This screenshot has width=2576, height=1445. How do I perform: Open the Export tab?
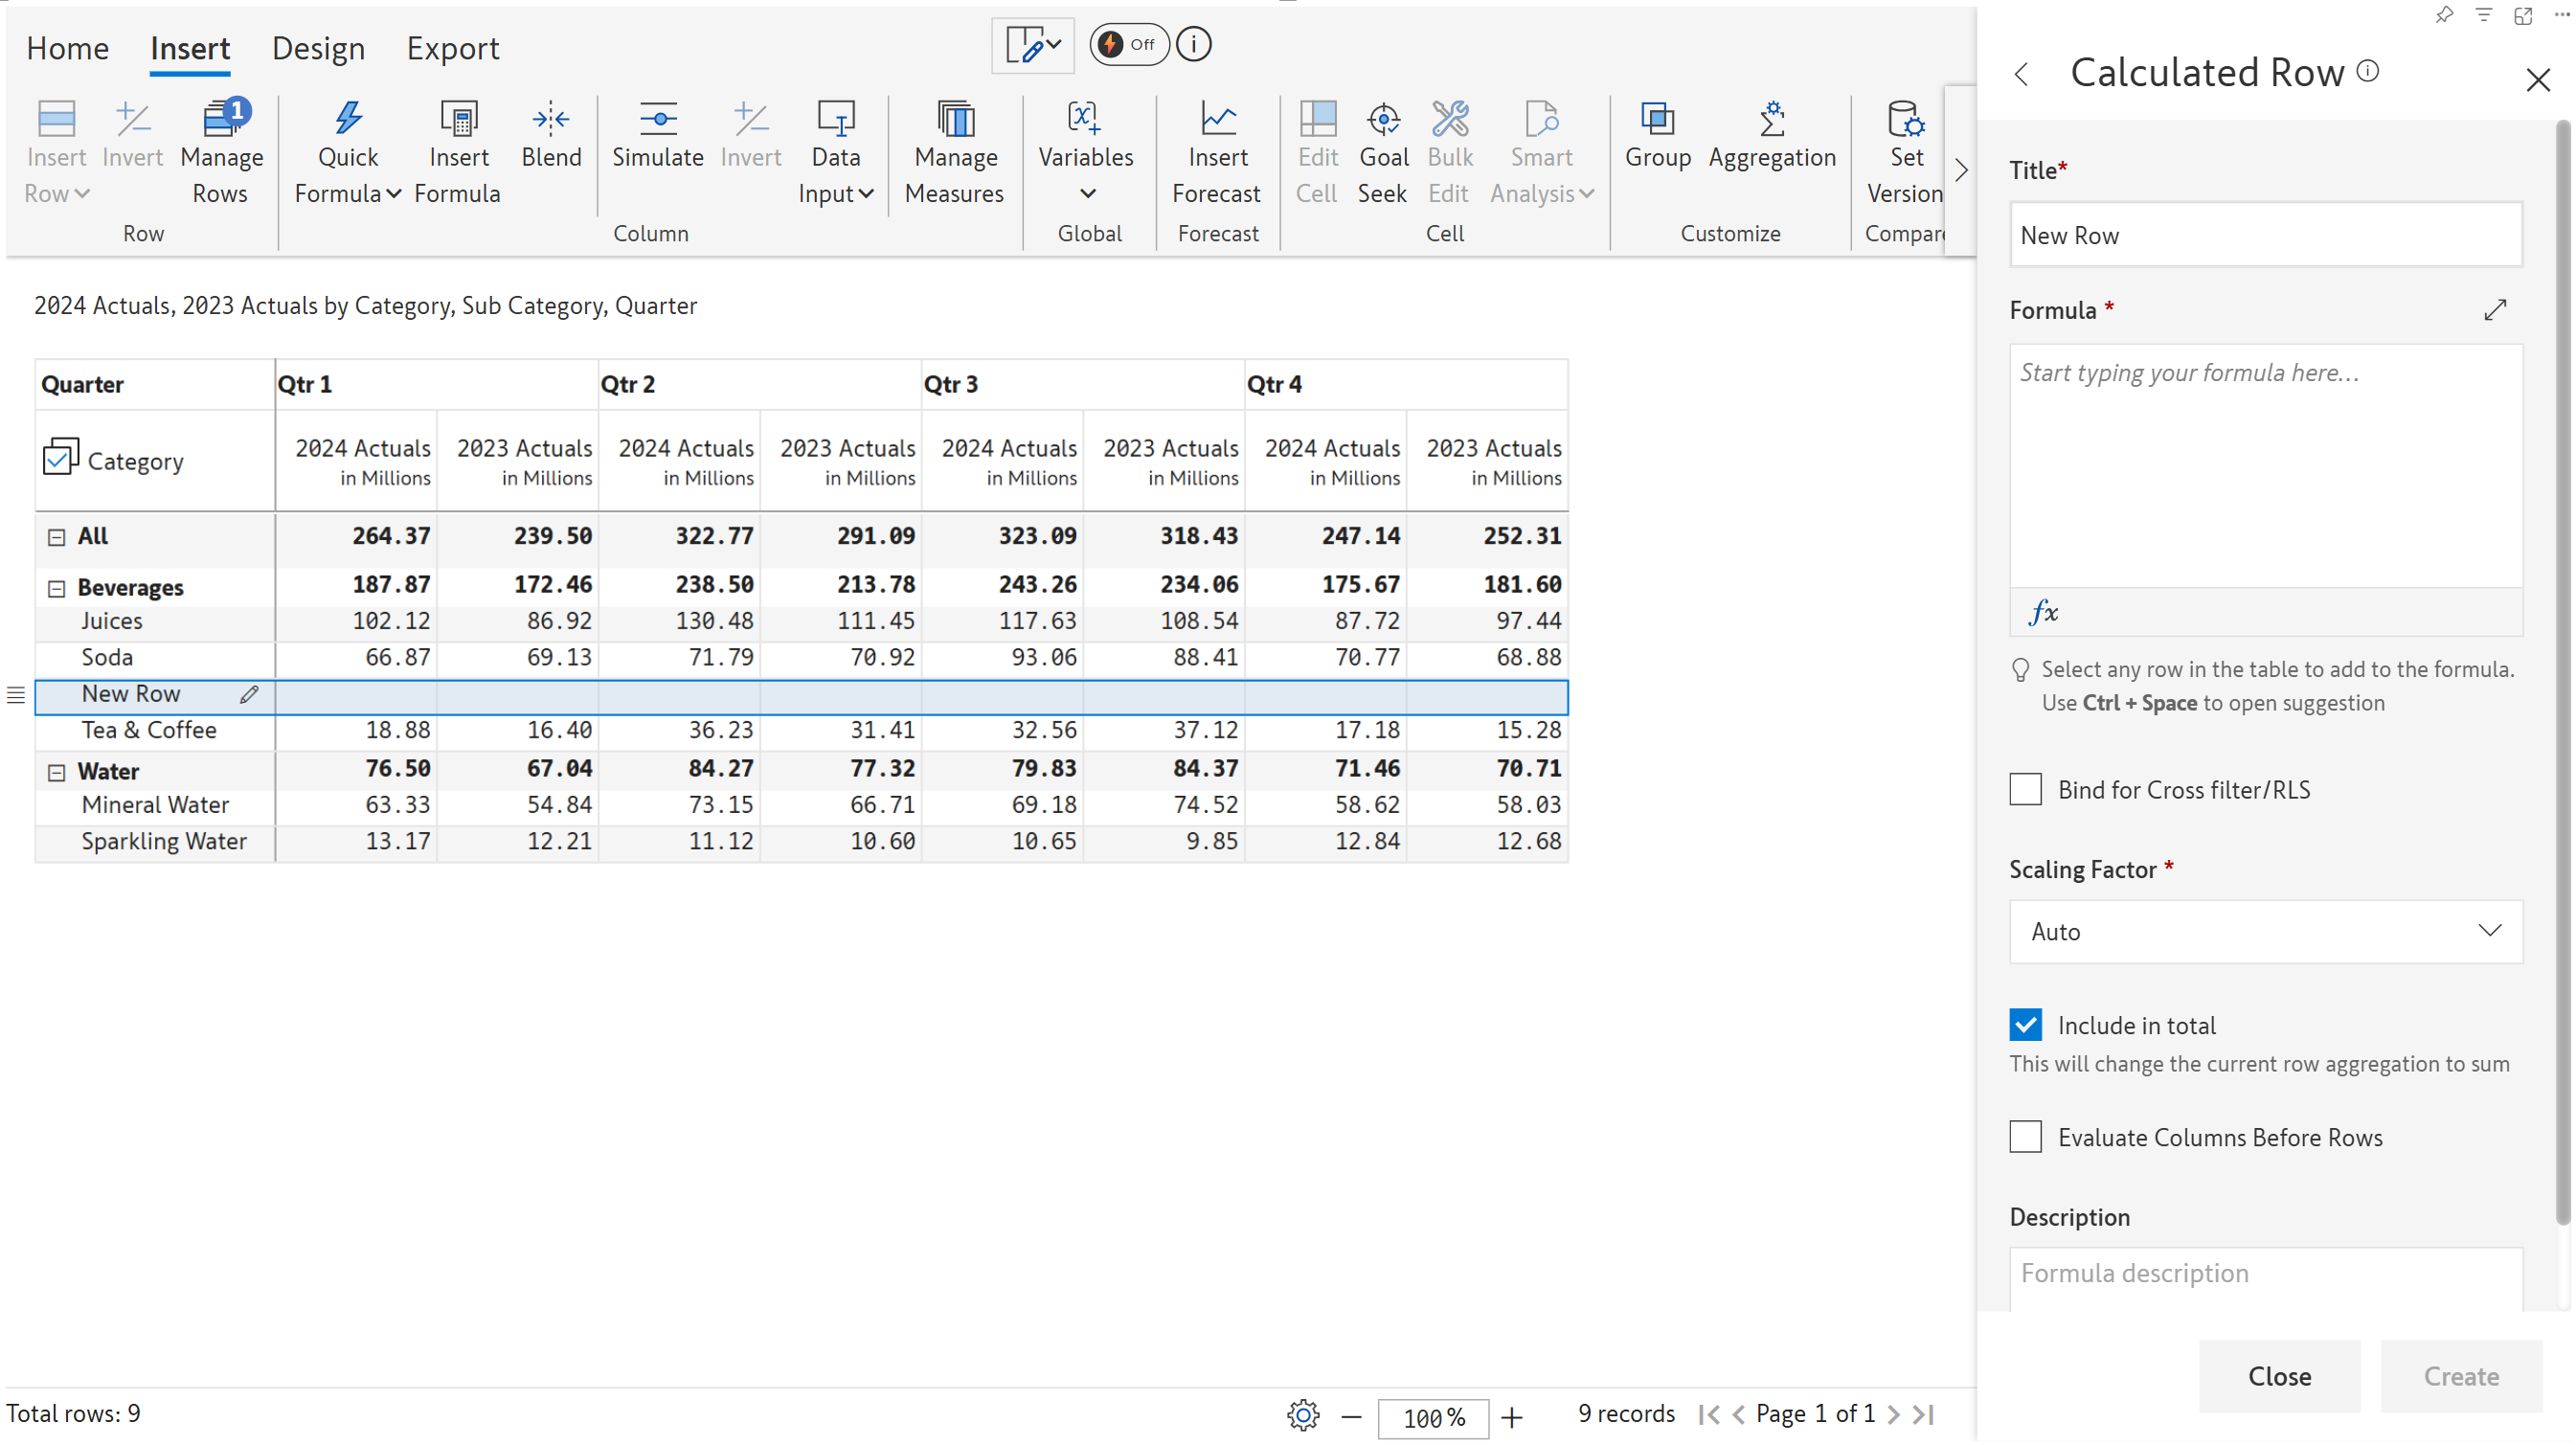tap(452, 48)
